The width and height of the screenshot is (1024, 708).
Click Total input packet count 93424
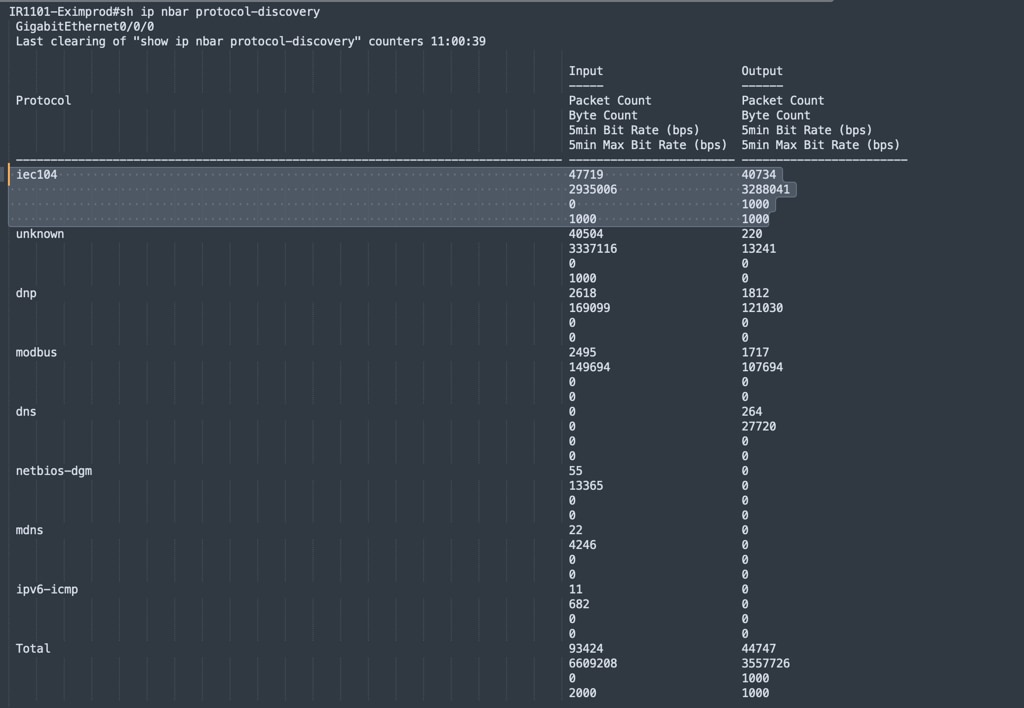(586, 649)
